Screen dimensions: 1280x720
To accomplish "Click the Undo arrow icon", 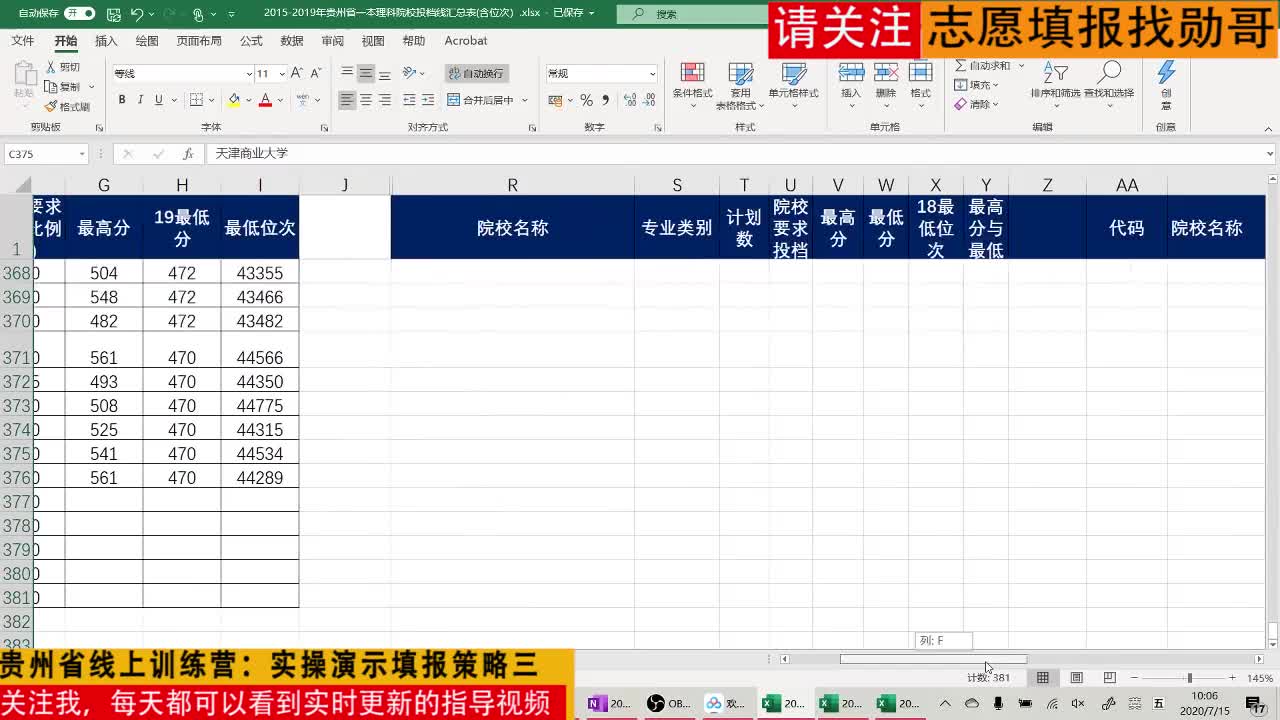I will (137, 14).
